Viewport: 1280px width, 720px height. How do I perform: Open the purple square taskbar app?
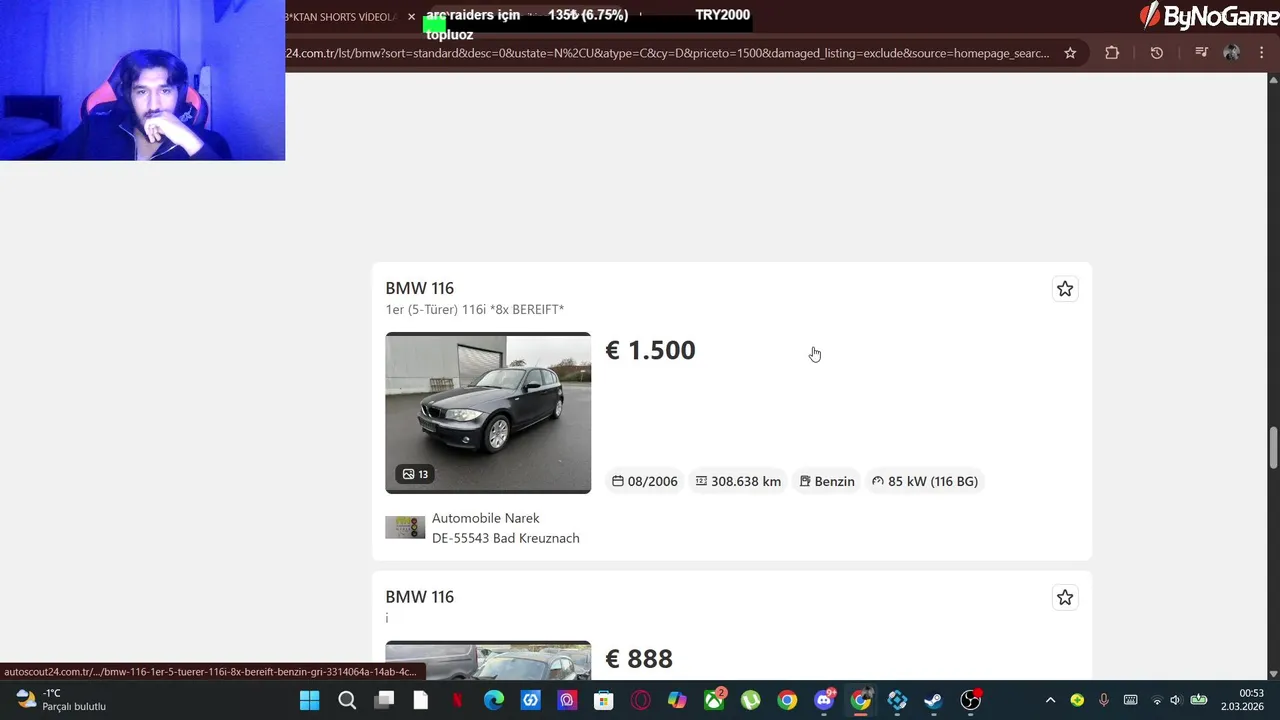[x=567, y=700]
